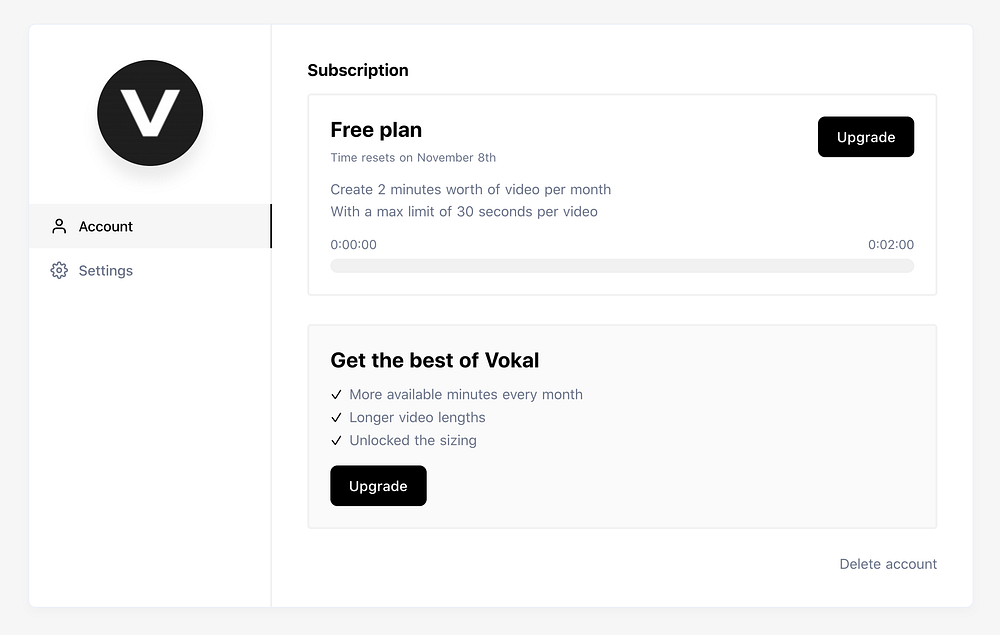Open the Account section label
The height and width of the screenshot is (635, 1000).
coord(106,227)
